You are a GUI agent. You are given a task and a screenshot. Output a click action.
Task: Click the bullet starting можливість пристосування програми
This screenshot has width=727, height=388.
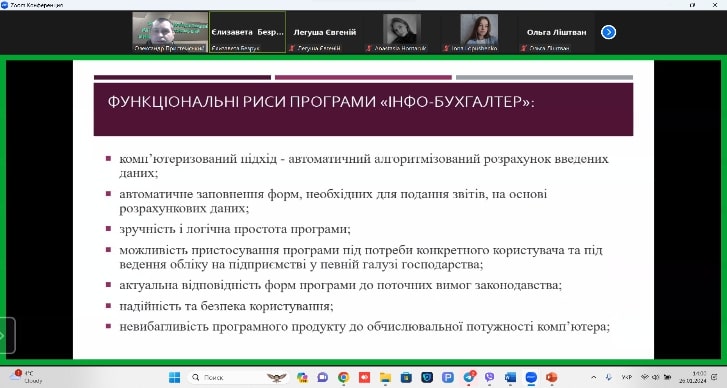pos(361,257)
